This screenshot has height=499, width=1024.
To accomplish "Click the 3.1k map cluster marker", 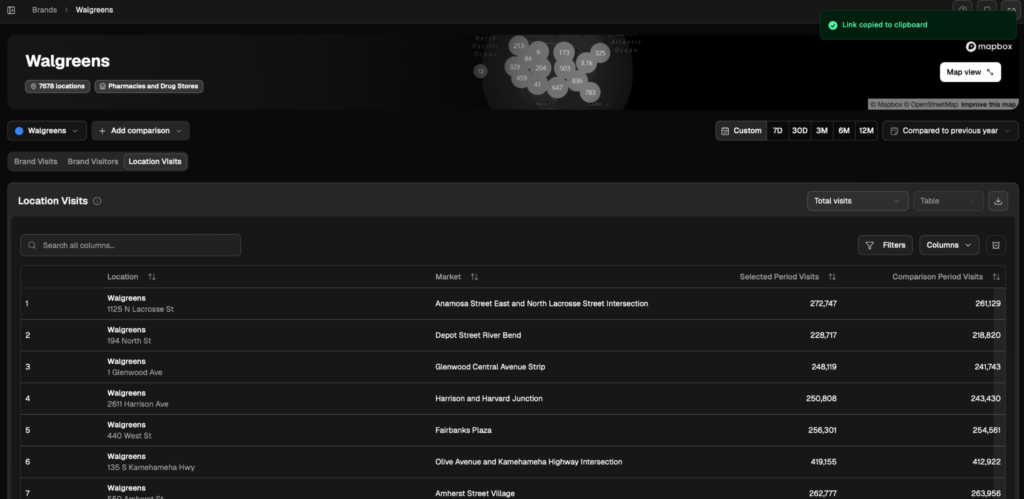I will coord(586,63).
